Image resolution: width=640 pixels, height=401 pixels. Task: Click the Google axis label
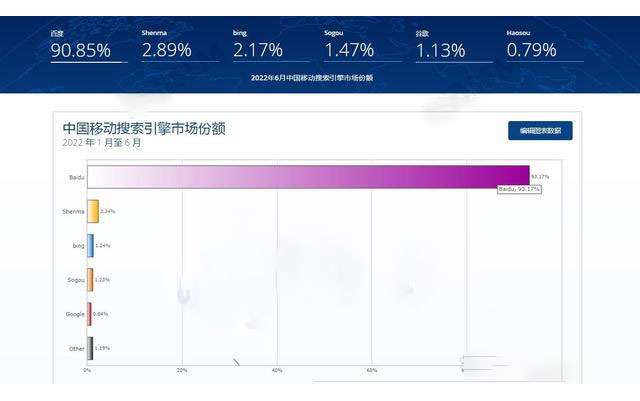click(72, 314)
